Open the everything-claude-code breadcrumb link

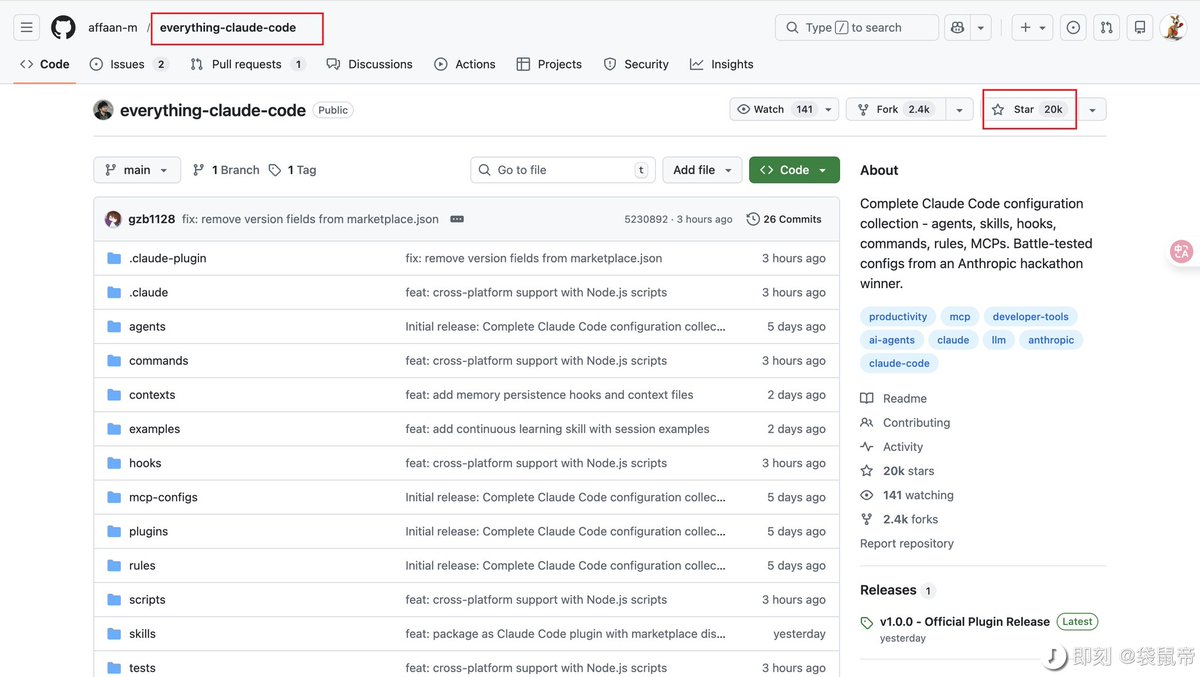(228, 28)
